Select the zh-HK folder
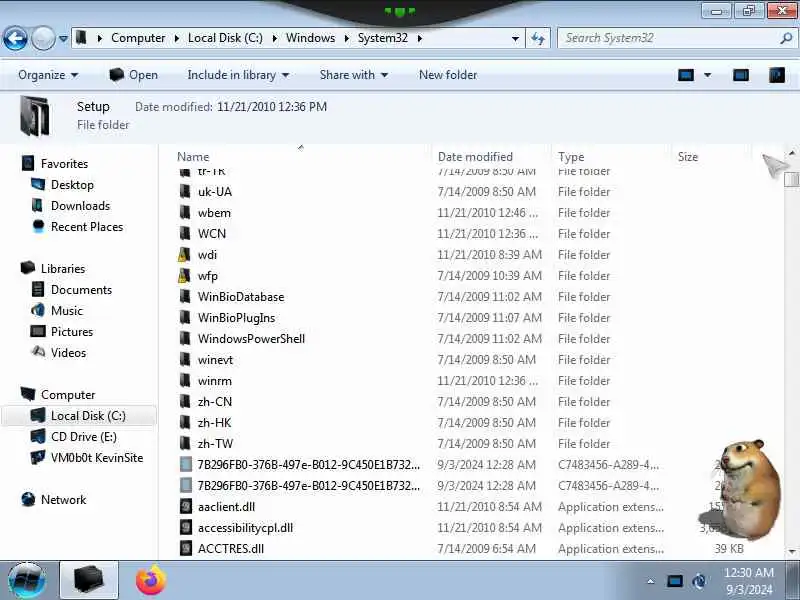The width and height of the screenshot is (800, 600). [x=214, y=422]
